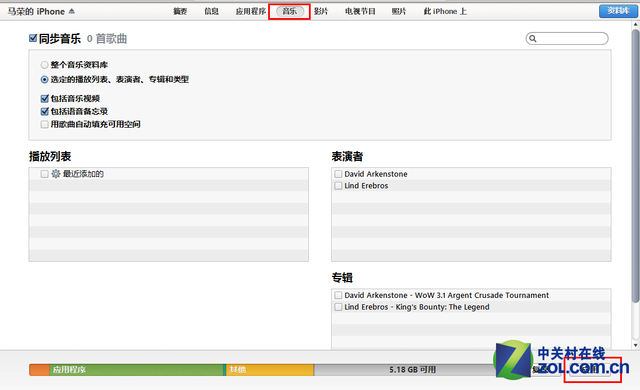640x390 pixels.
Task: Click the 0 首歌曲 song count
Action: tap(107, 39)
